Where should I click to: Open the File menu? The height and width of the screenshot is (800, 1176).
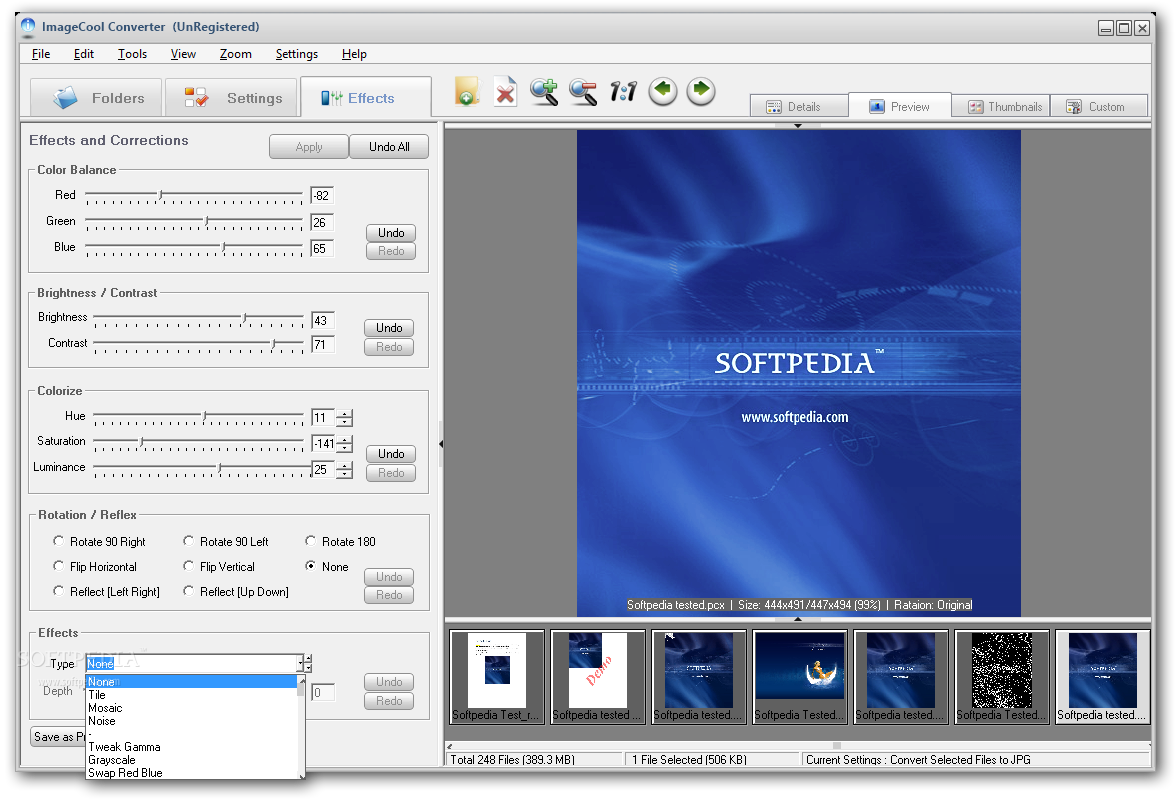(41, 54)
